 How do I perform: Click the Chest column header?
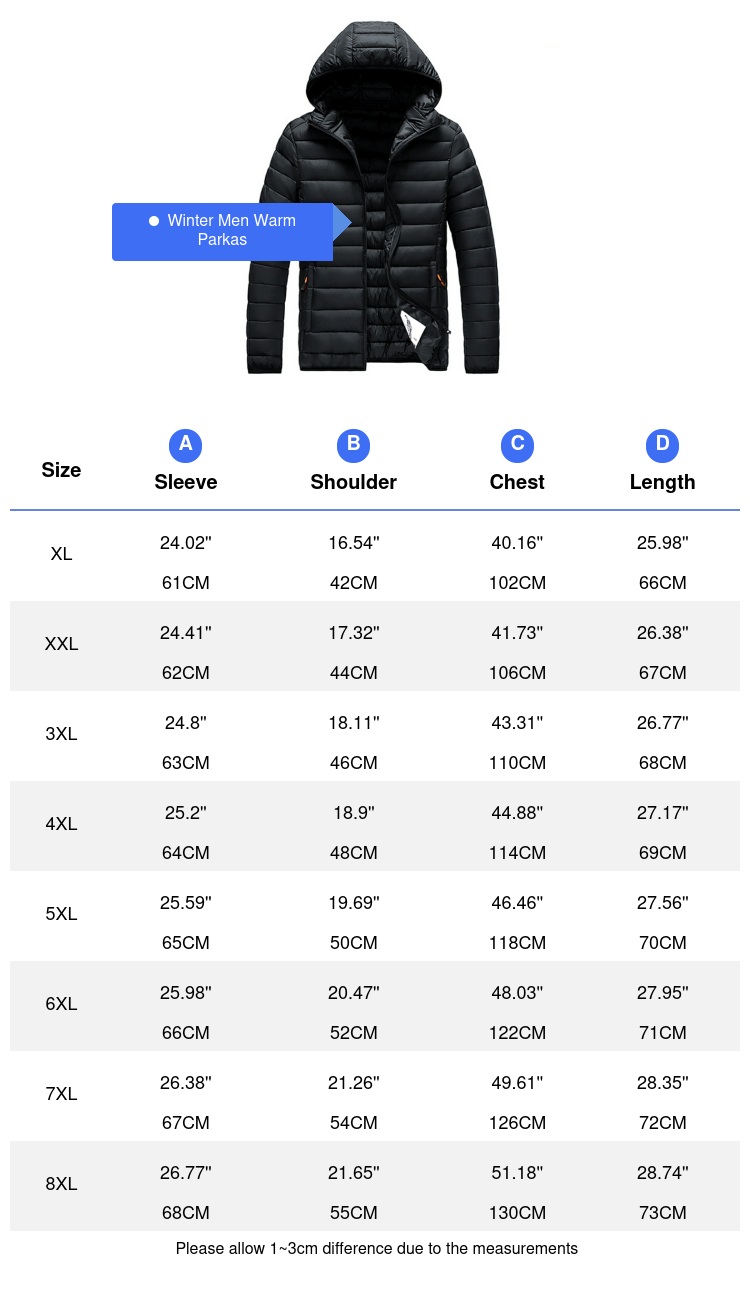coord(517,482)
